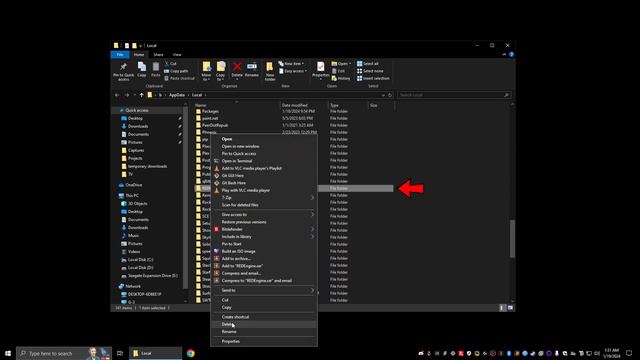This screenshot has height=360, width=640.
Task: Click the Rename icon in ribbon
Action: [x=252, y=69]
